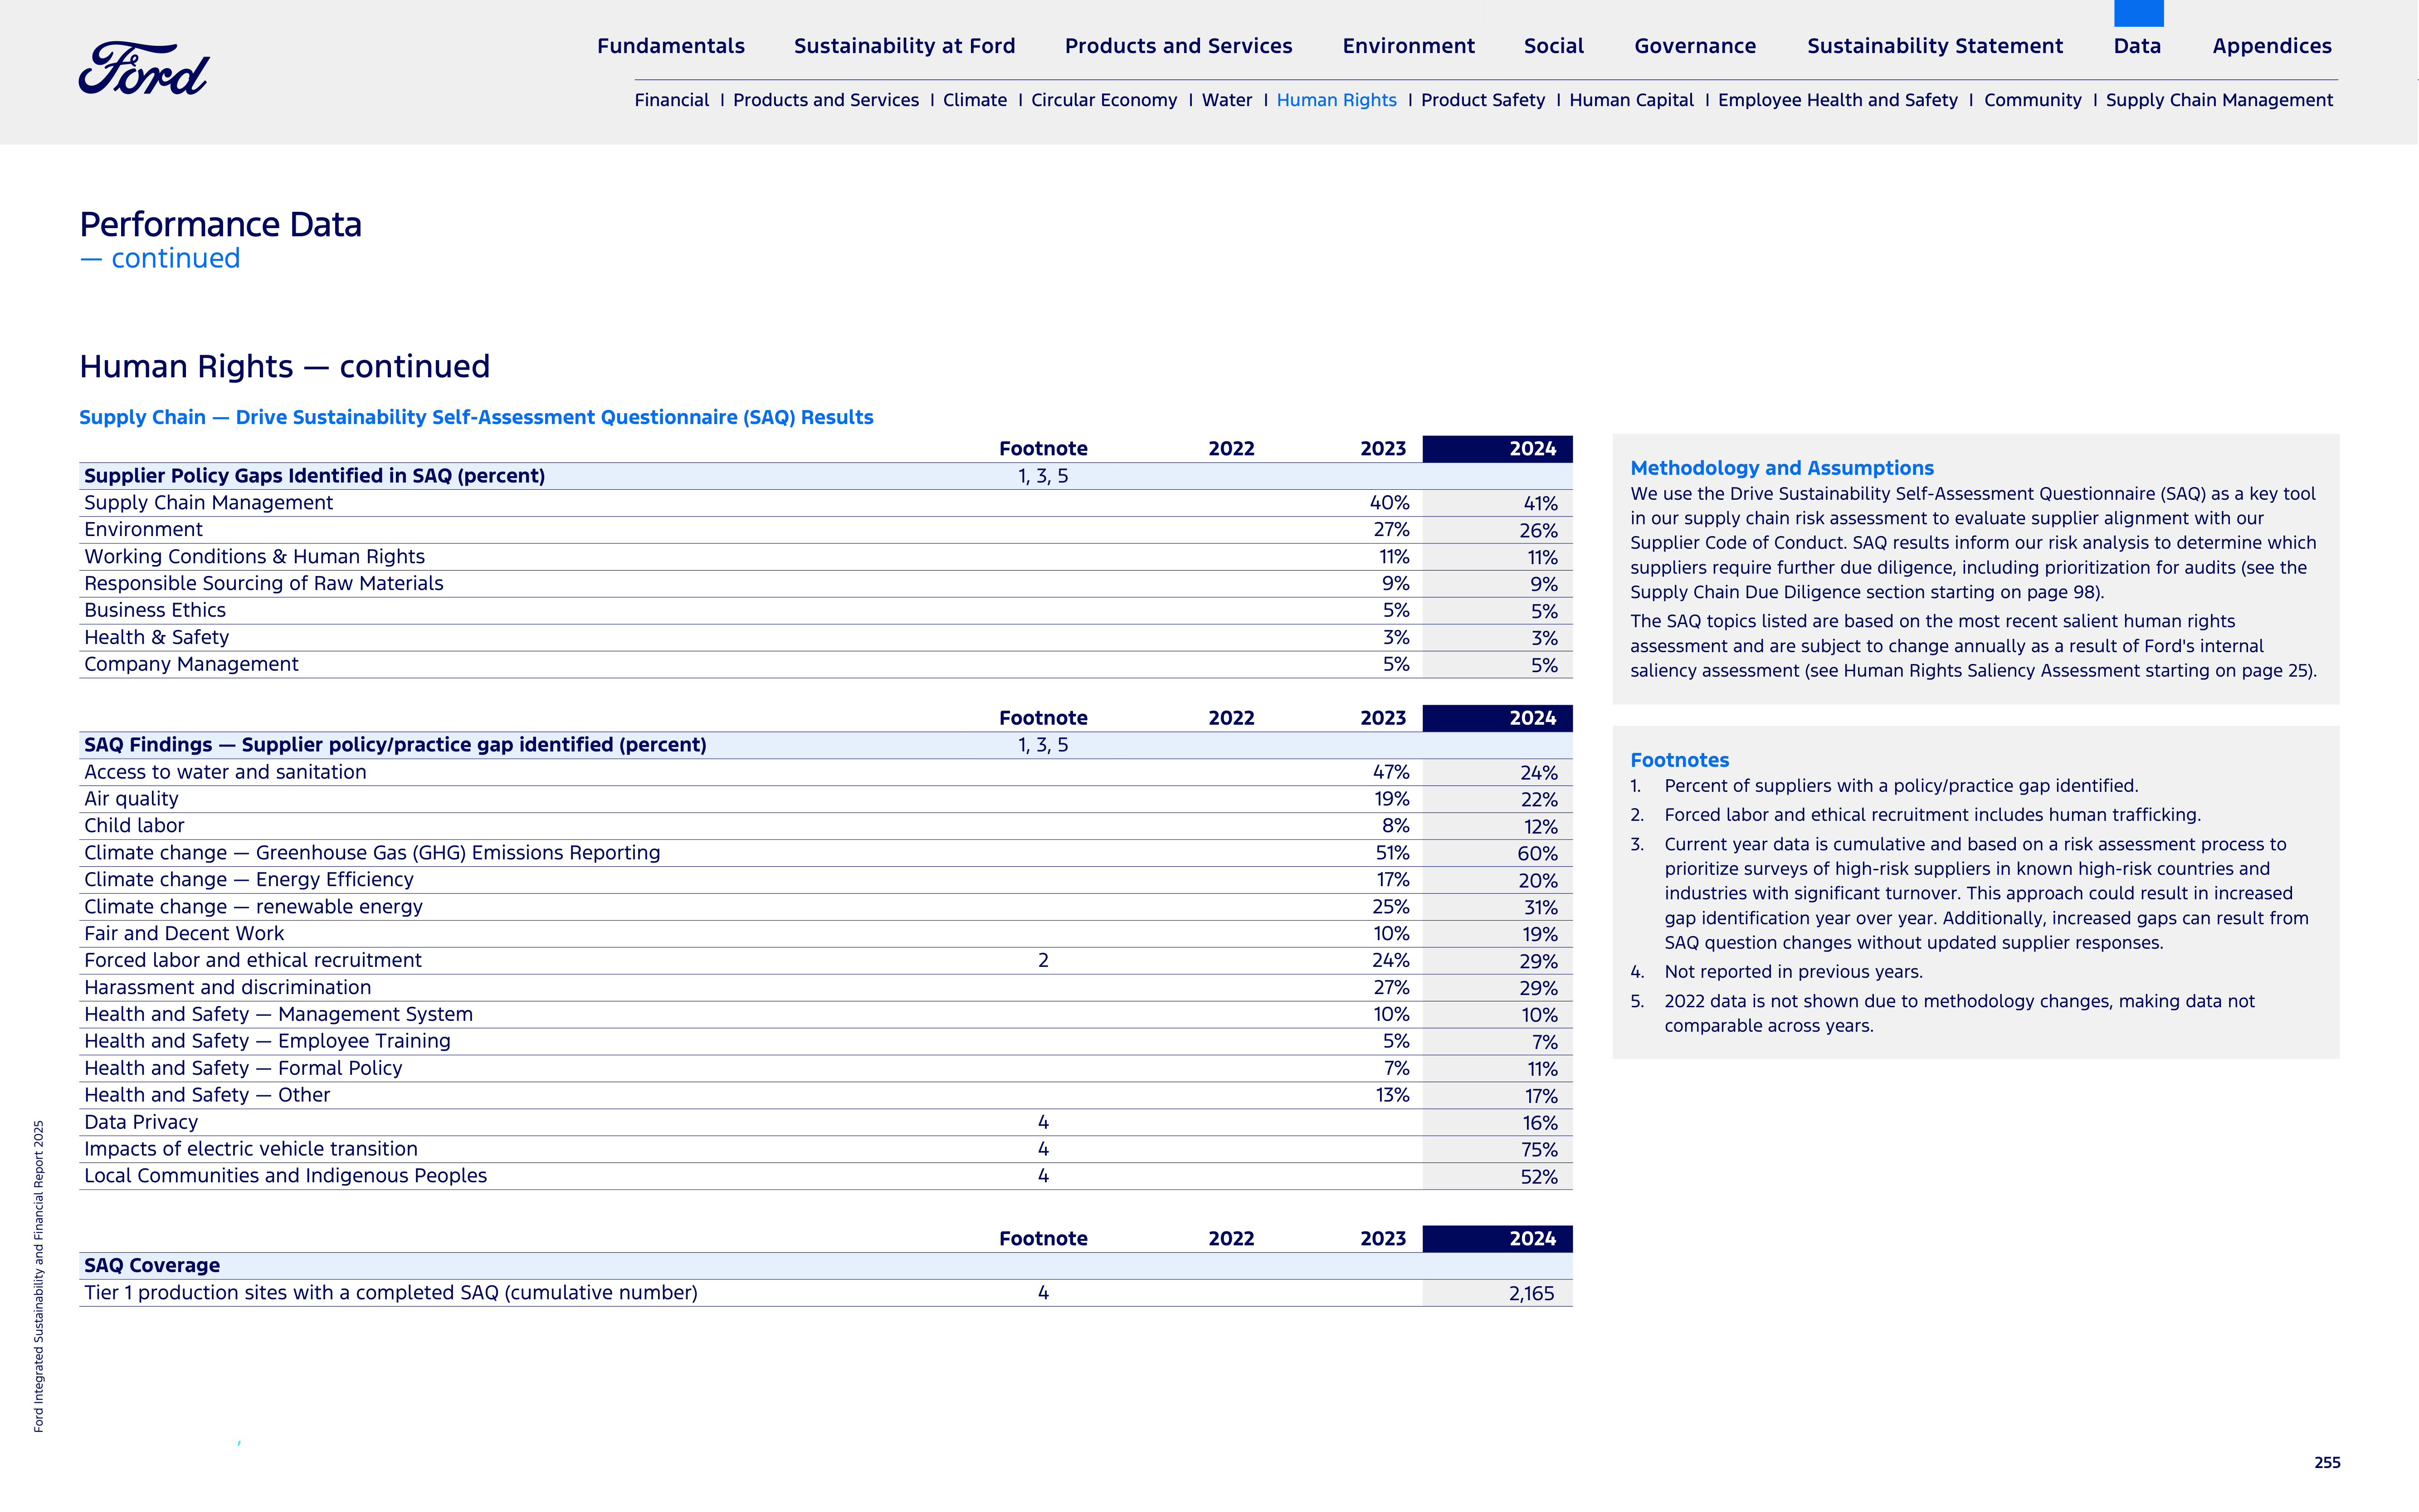Image resolution: width=2419 pixels, height=1512 pixels.
Task: Open the Social section
Action: (x=1554, y=46)
